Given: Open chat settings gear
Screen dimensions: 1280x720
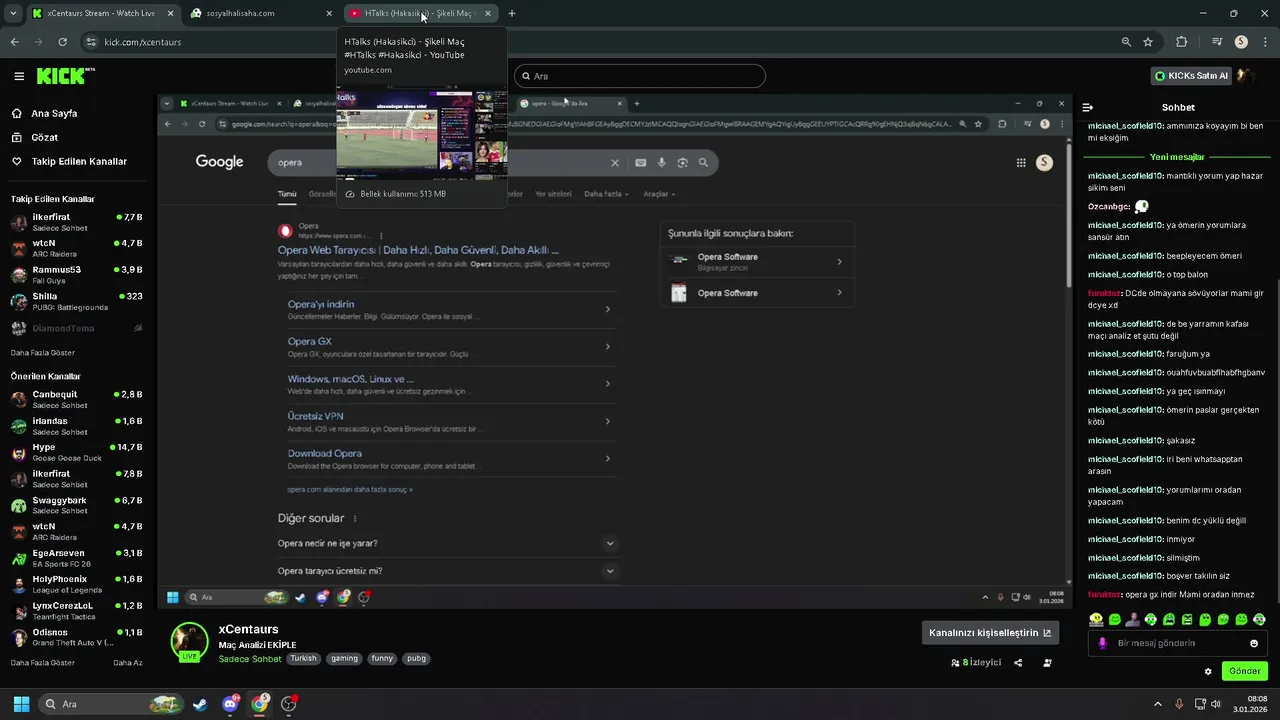Looking at the screenshot, I should pos(1208,671).
